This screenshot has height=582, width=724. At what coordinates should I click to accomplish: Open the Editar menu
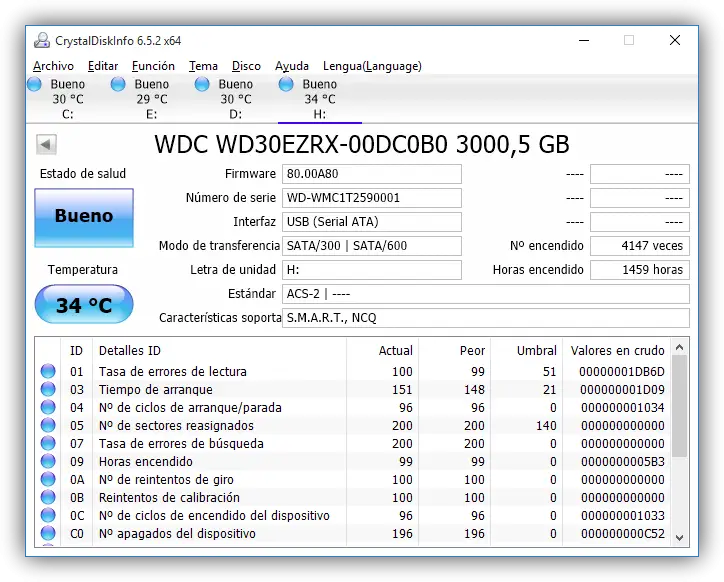[103, 66]
